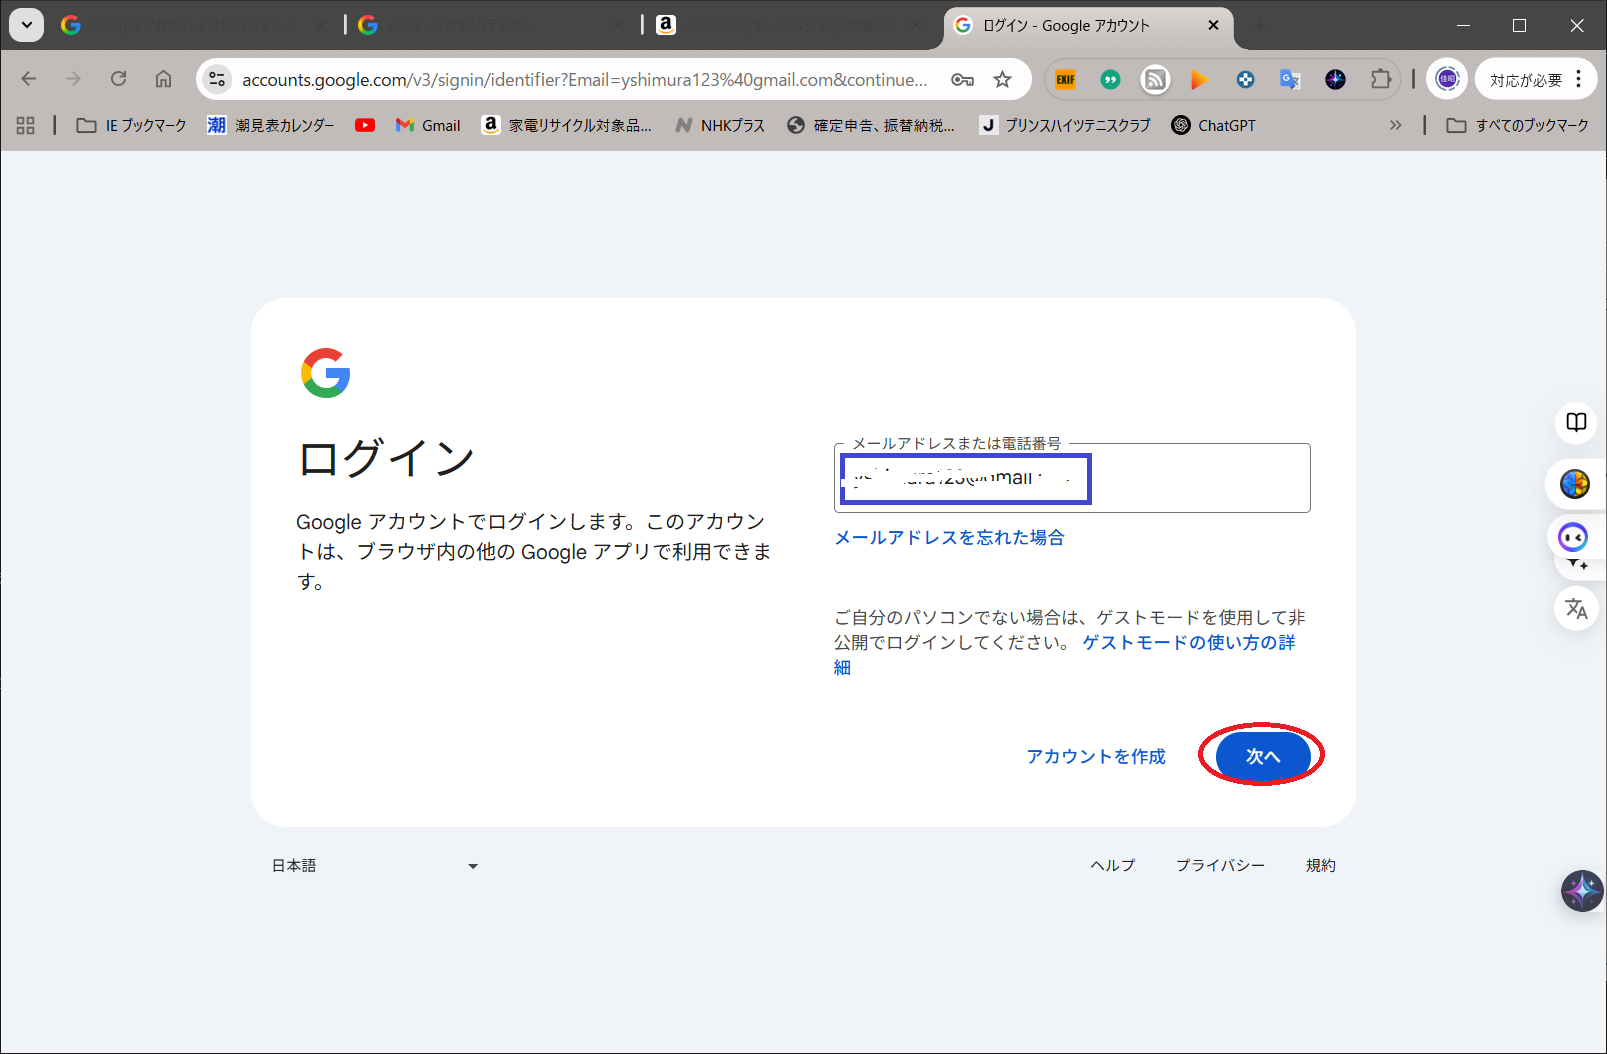The width and height of the screenshot is (1607, 1054).
Task: Open the RSS feed extension
Action: (1155, 80)
